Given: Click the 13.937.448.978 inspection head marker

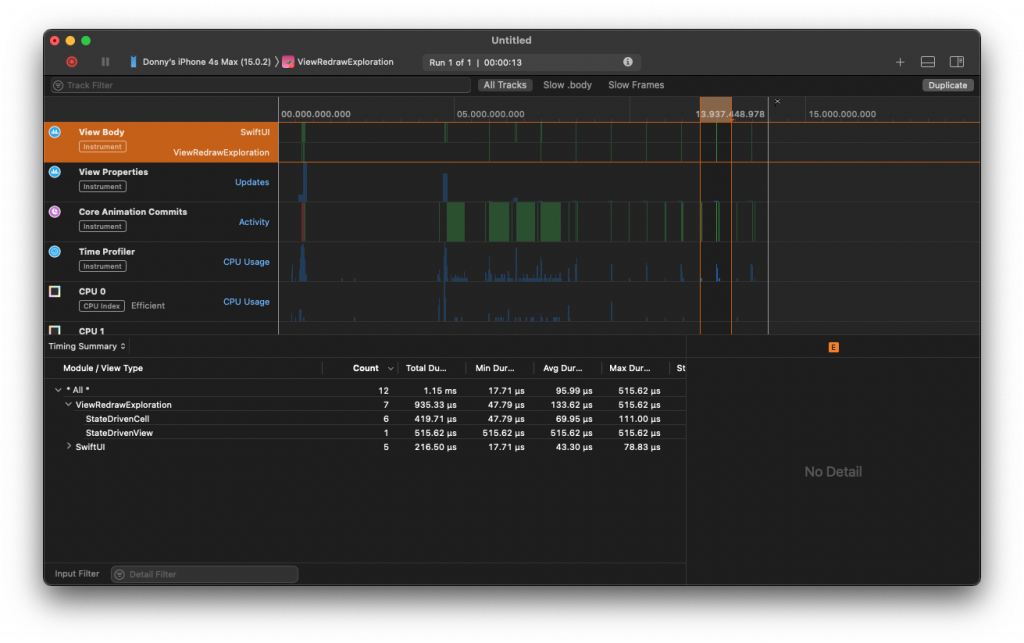Looking at the screenshot, I should (x=730, y=114).
